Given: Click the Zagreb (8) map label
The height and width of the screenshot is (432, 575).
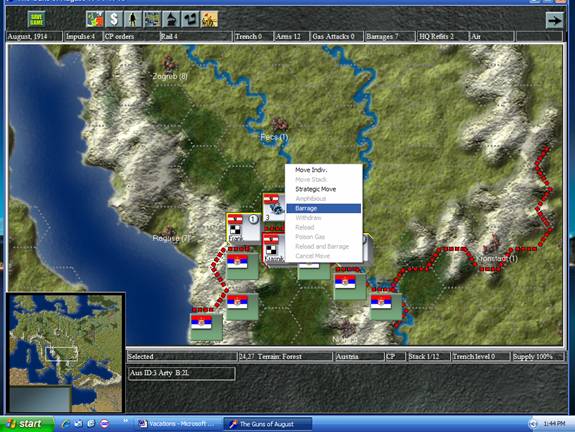Looking at the screenshot, I should click(x=170, y=76).
